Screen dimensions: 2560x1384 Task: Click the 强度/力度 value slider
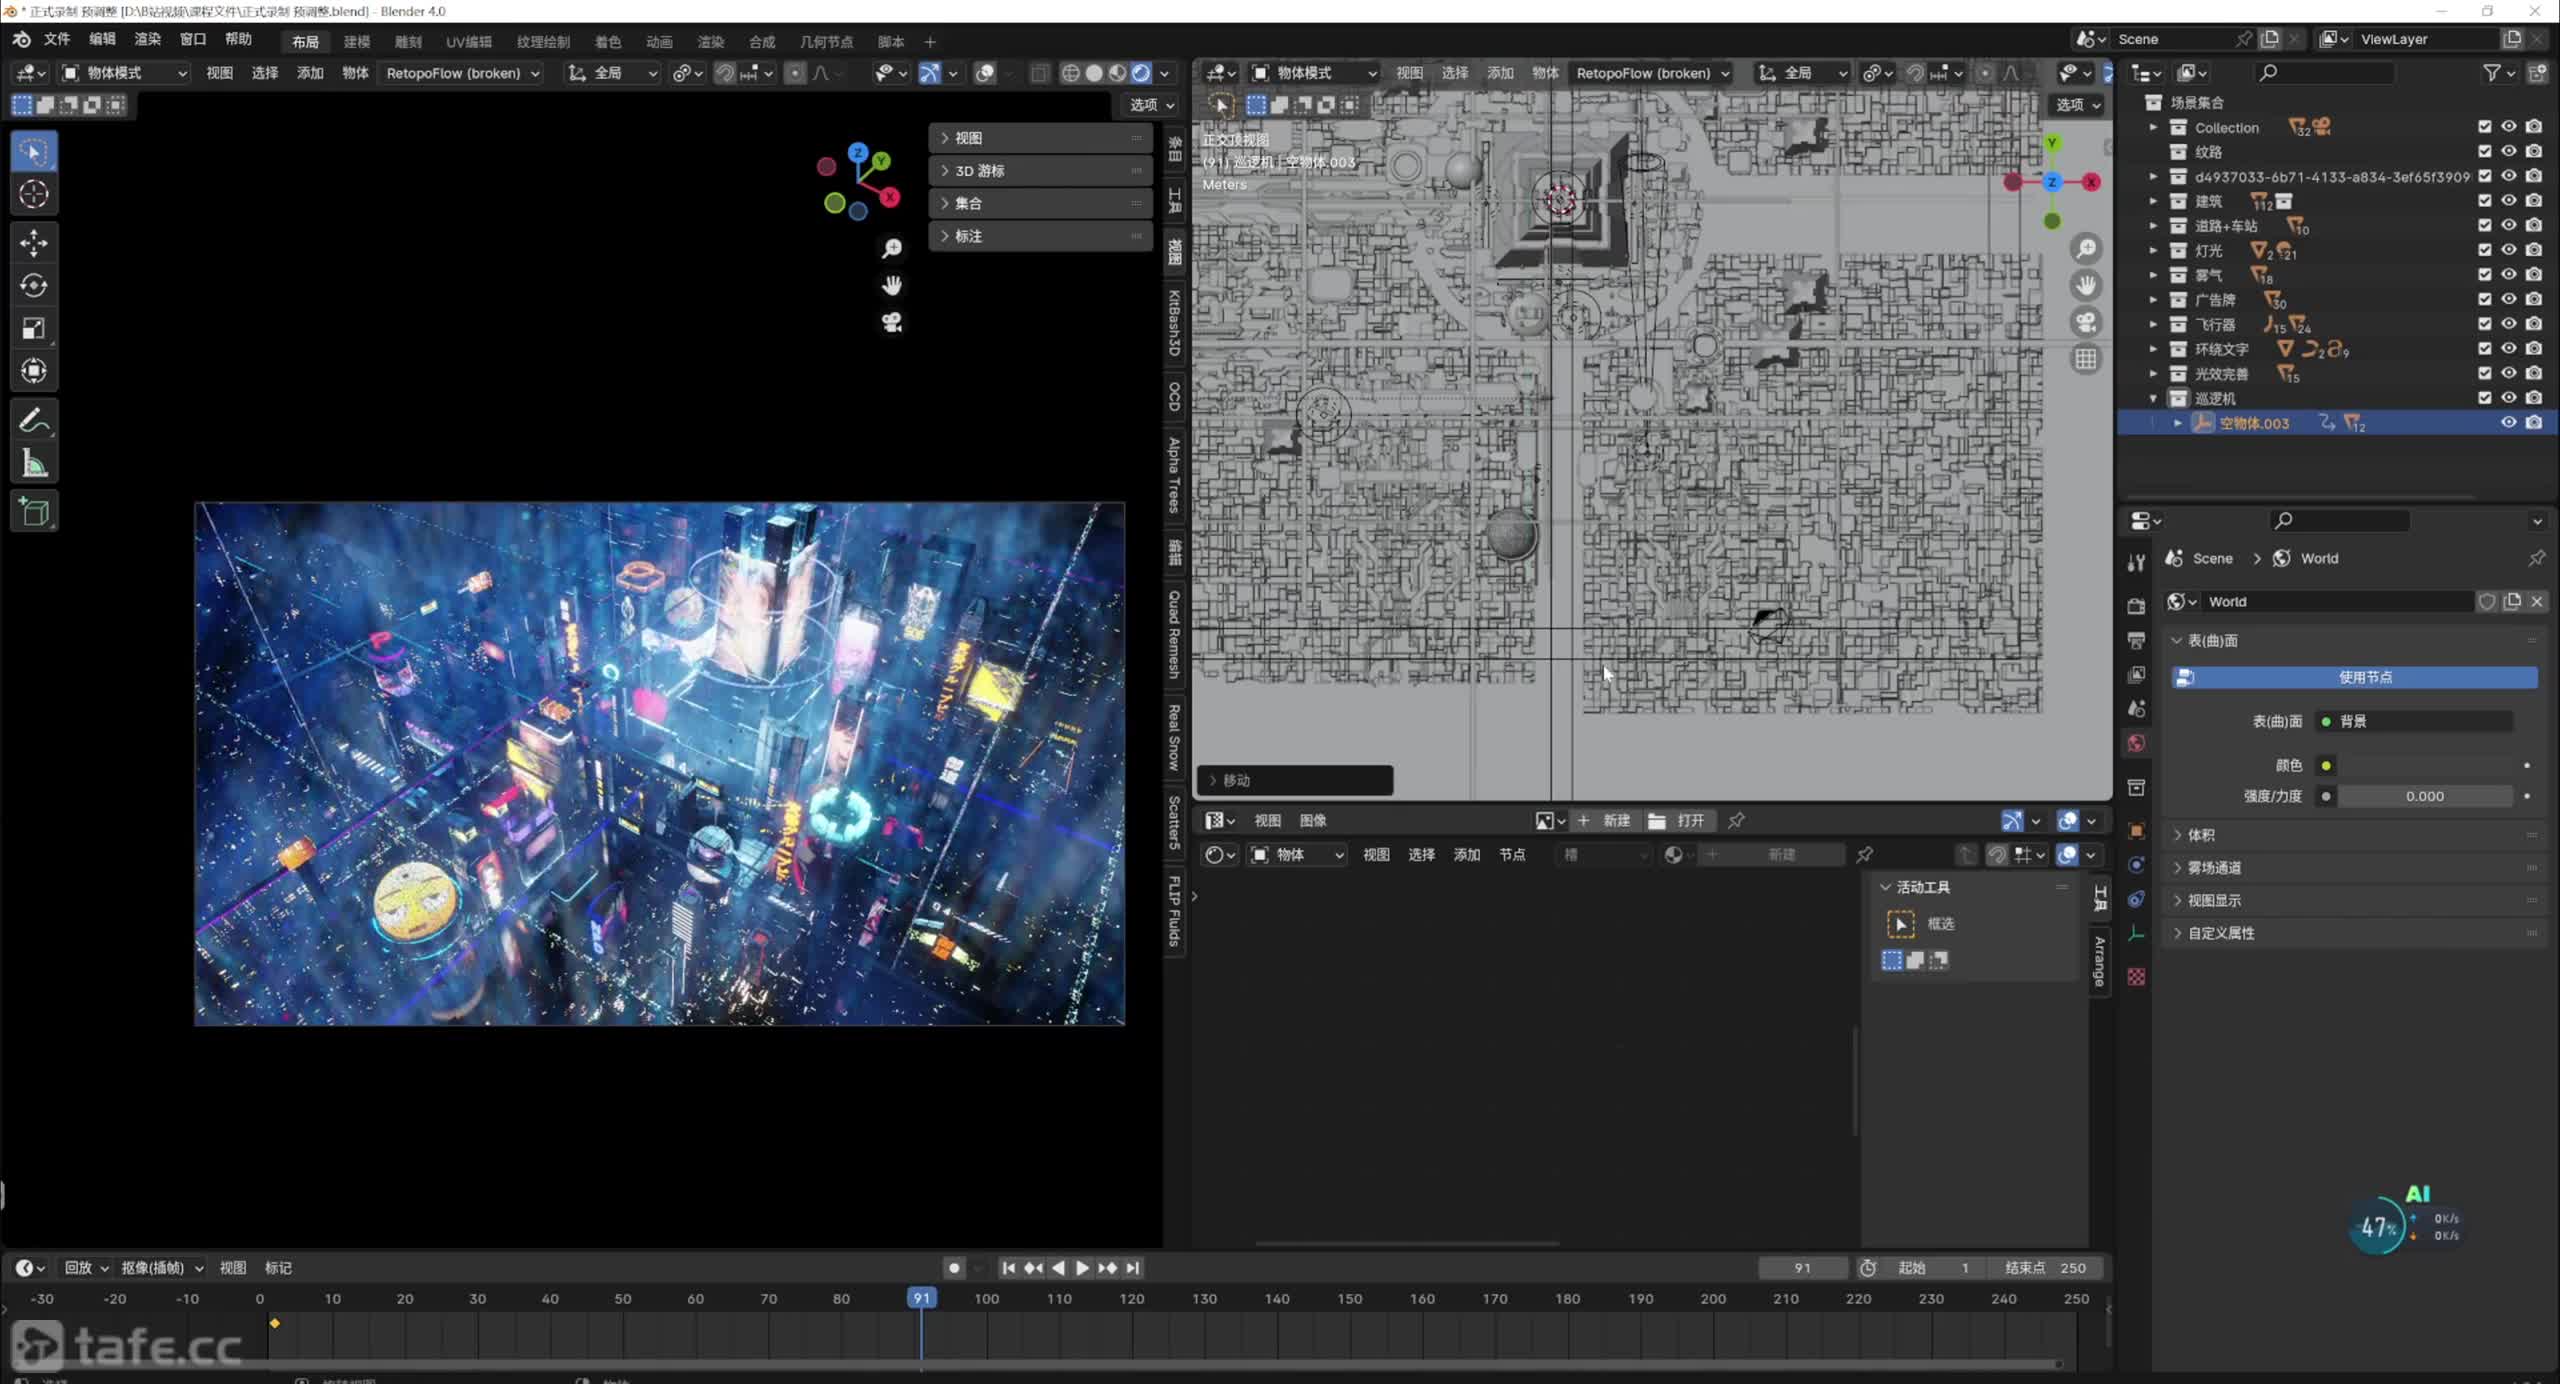pos(2424,797)
